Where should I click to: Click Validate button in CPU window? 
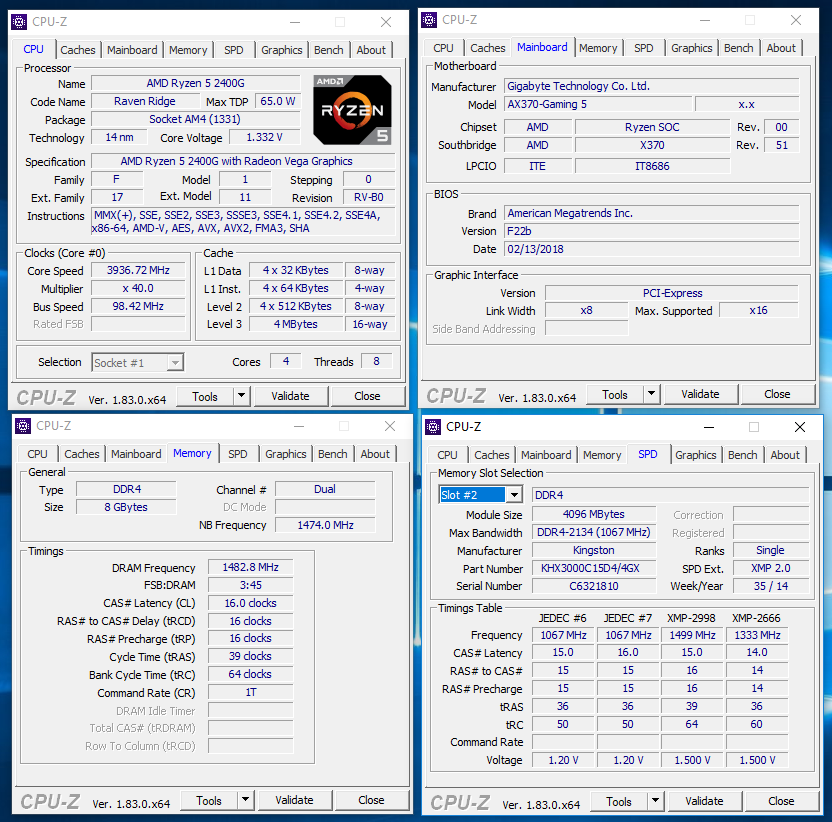[x=290, y=396]
